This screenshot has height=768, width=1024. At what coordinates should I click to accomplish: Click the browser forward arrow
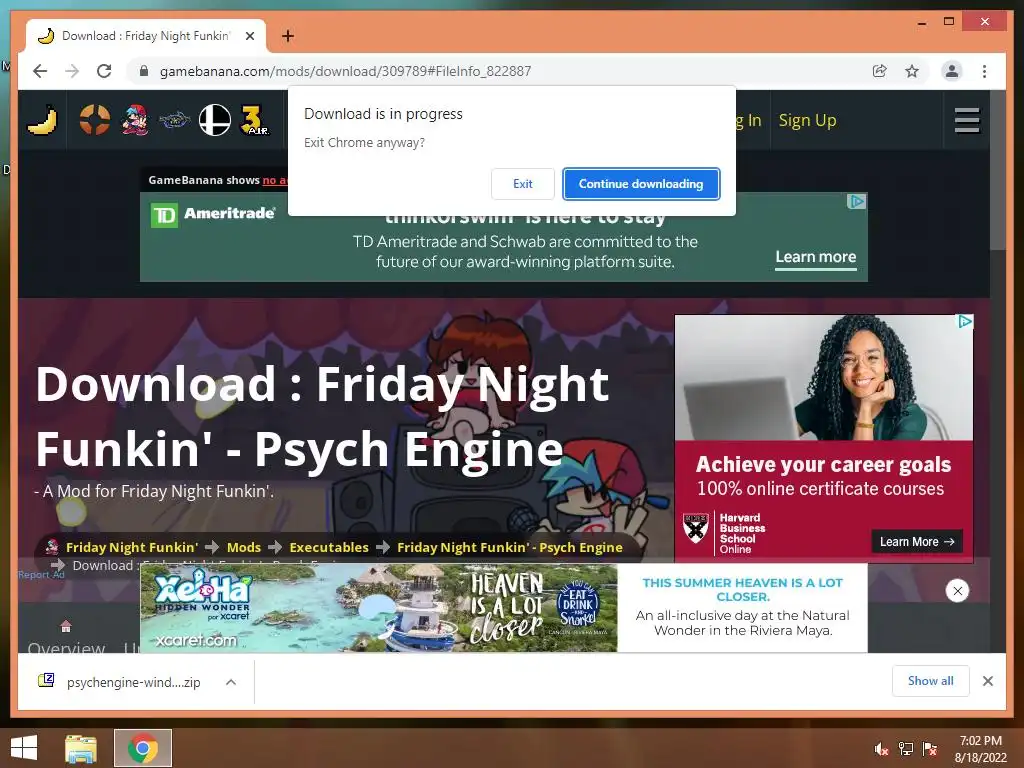(x=72, y=71)
